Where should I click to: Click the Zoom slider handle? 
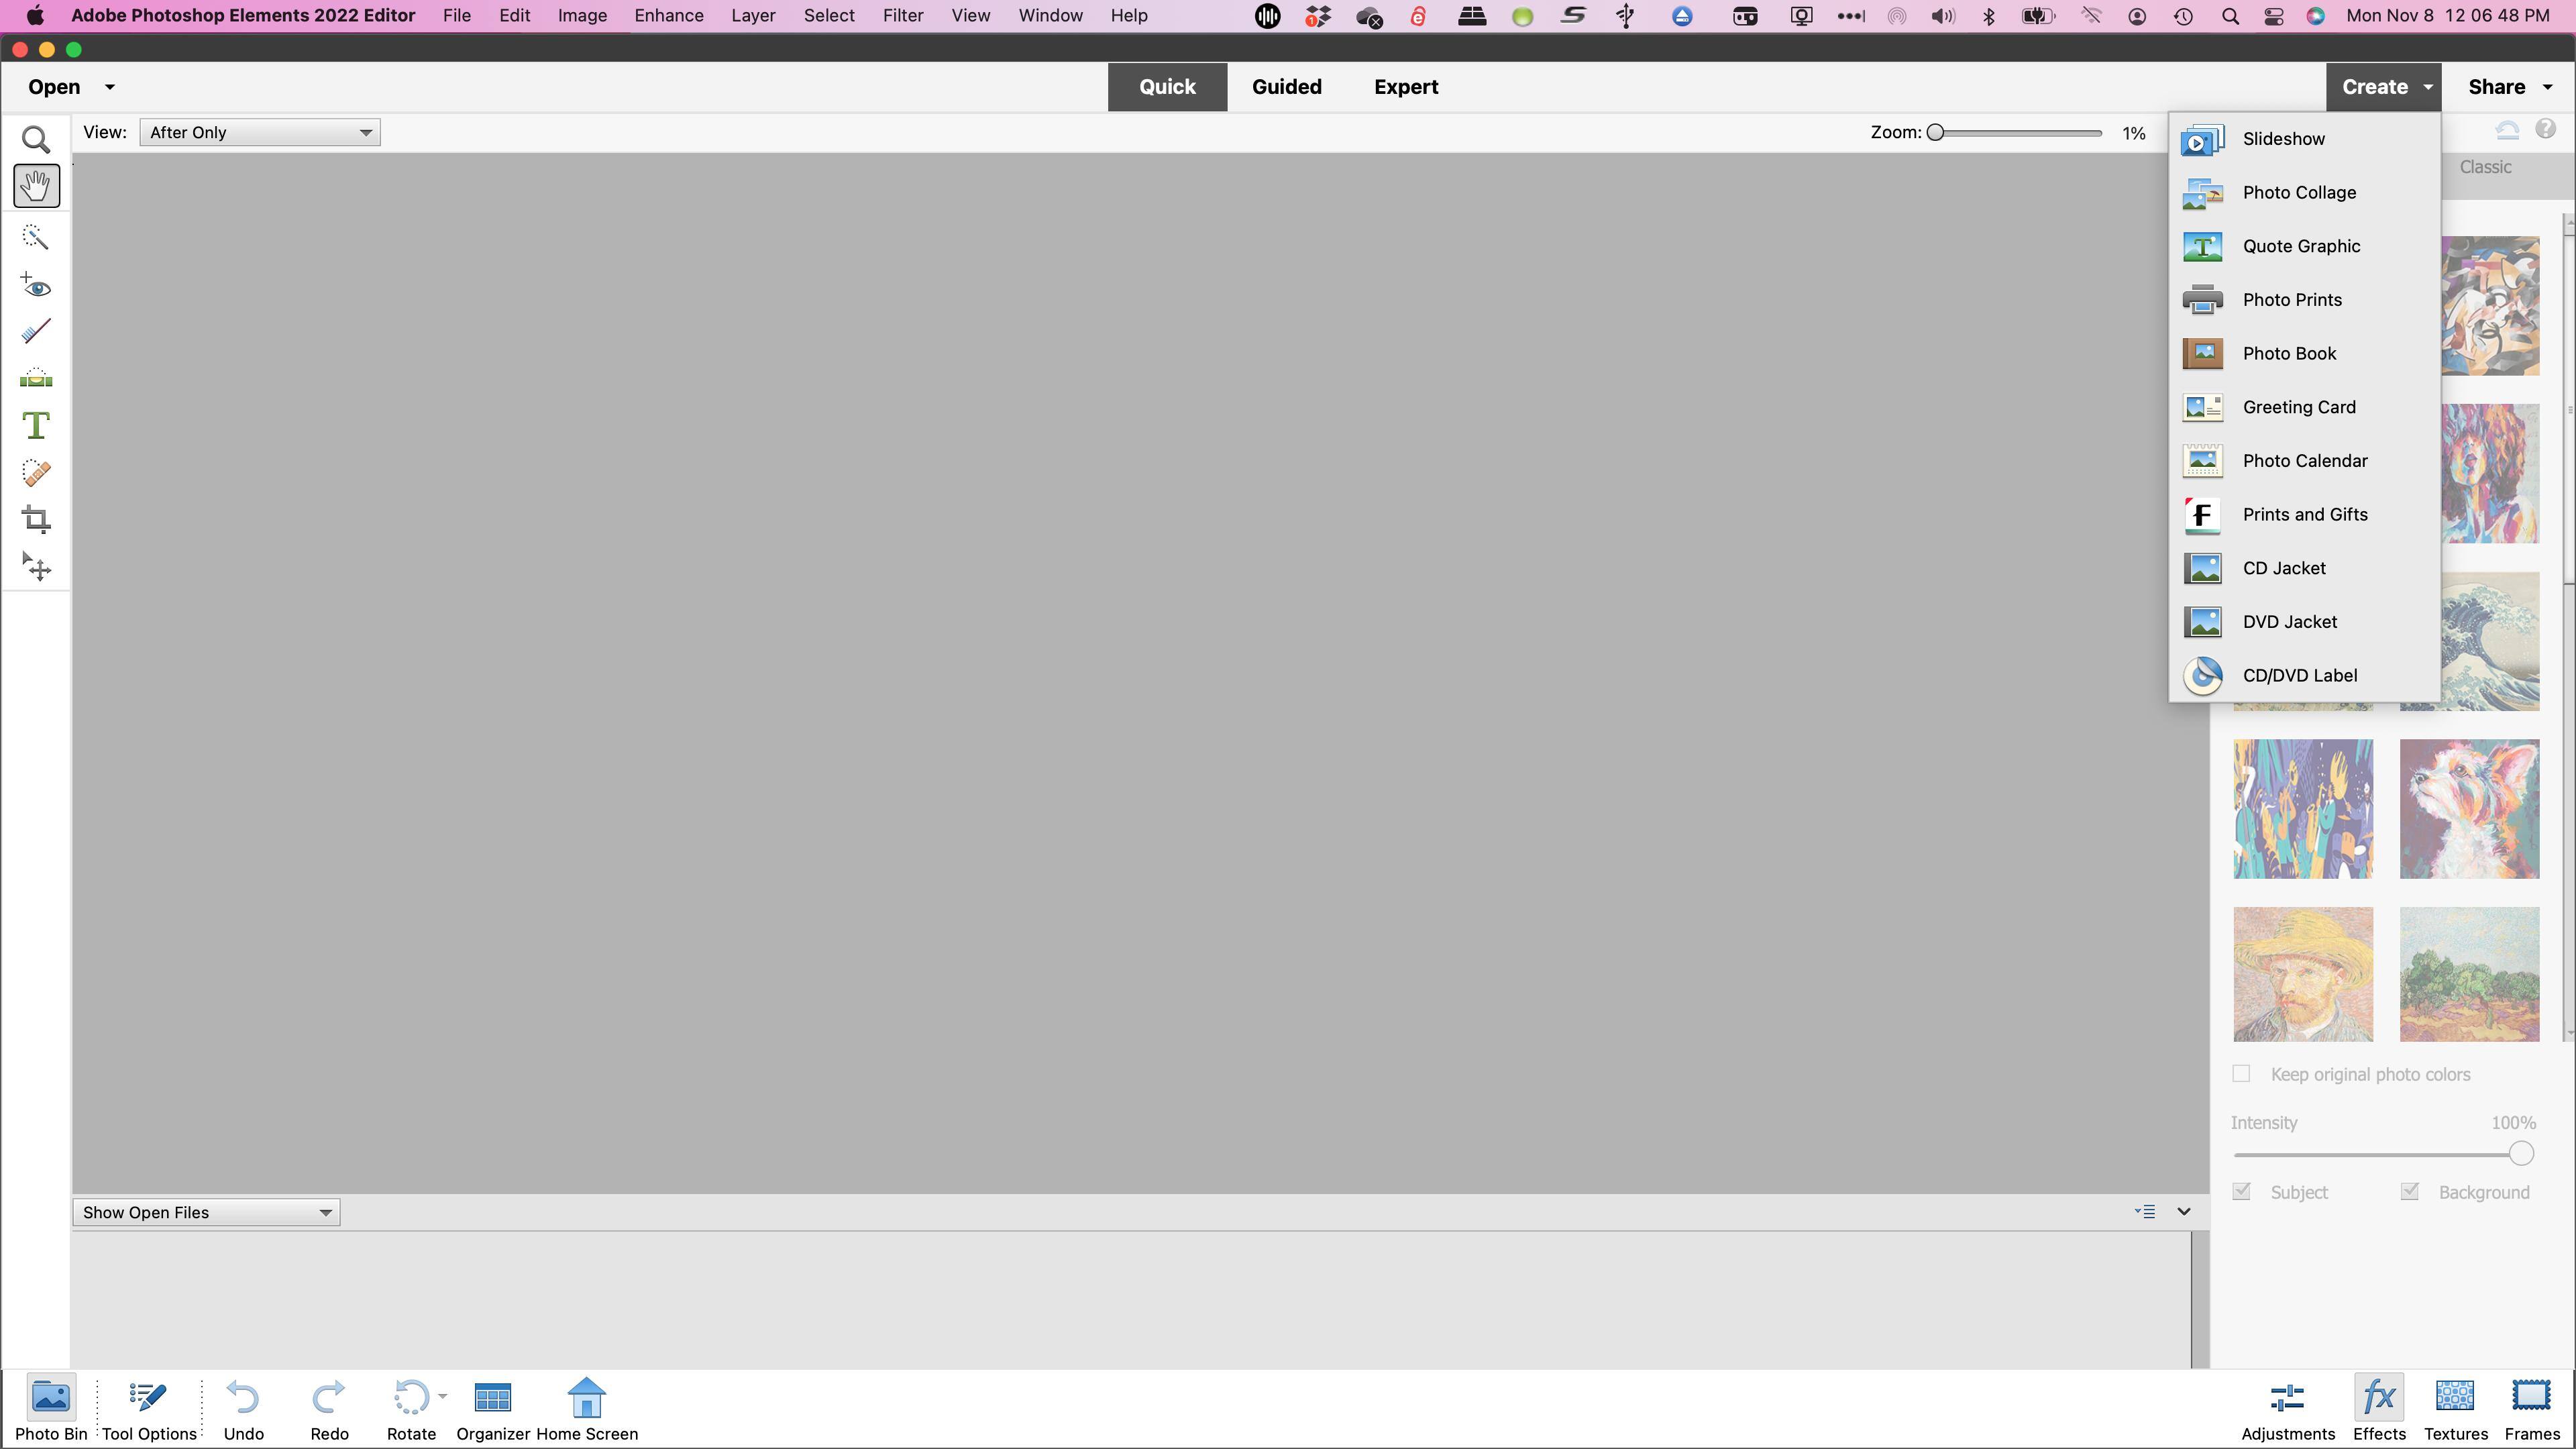pos(1935,132)
